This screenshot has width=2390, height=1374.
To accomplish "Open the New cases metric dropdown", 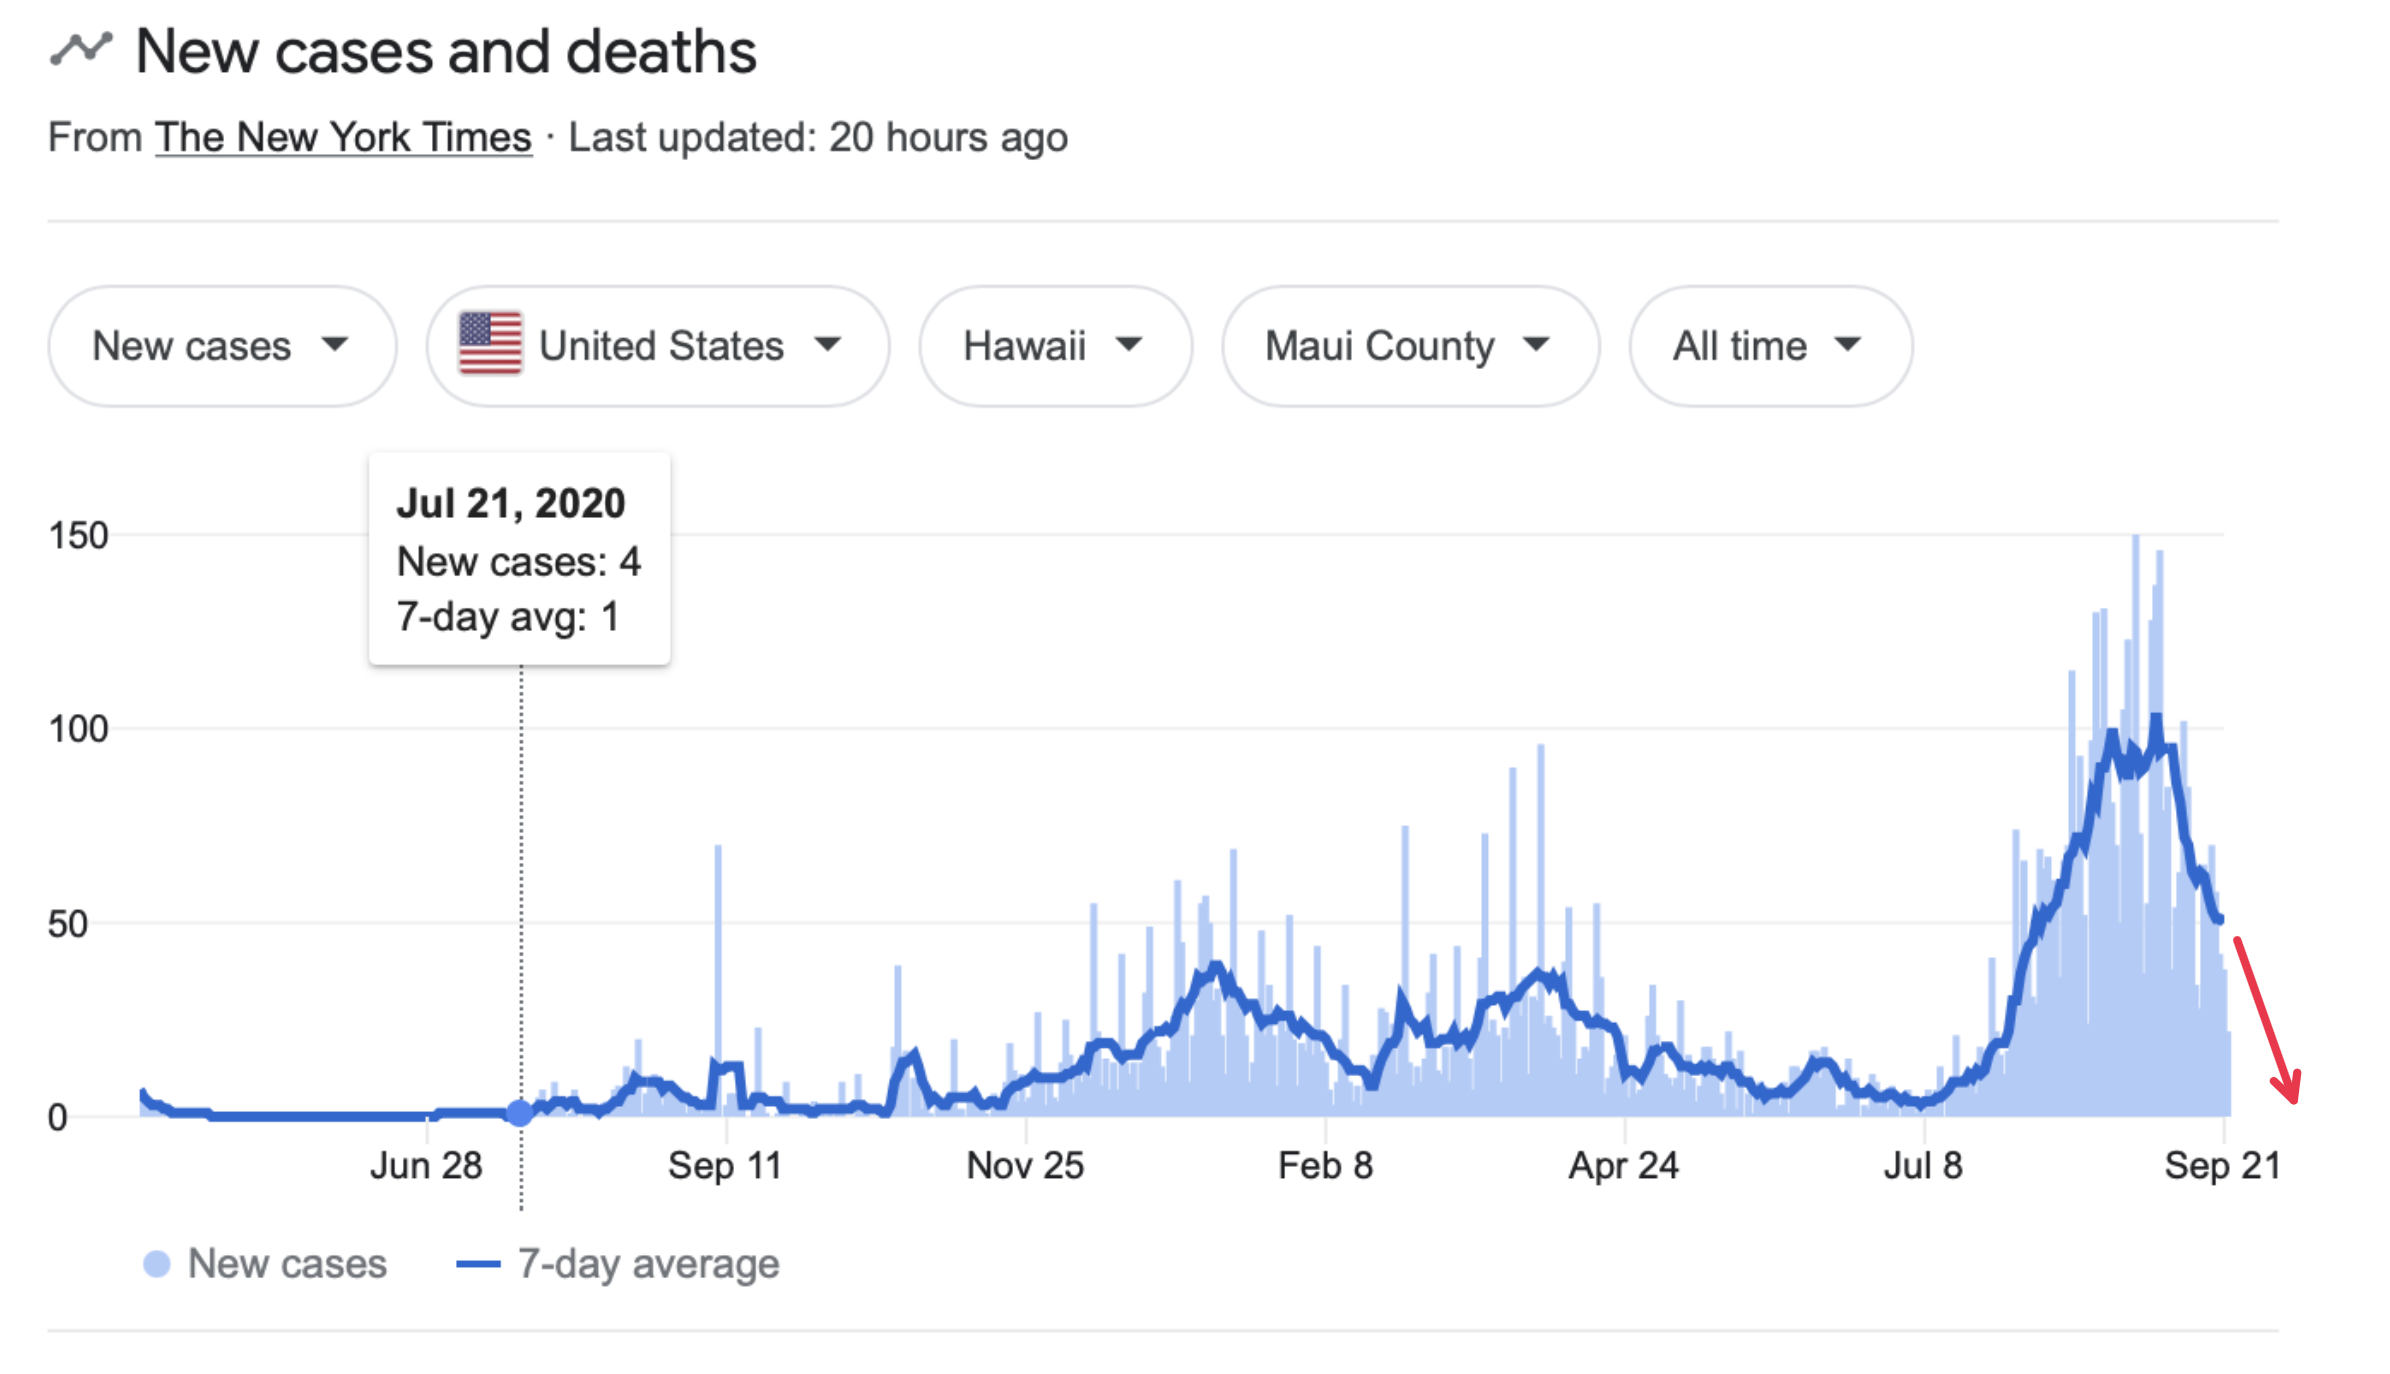I will pos(221,346).
